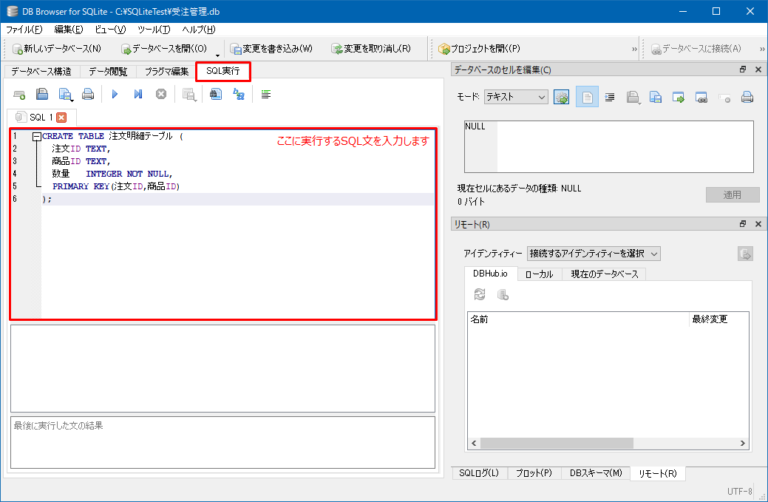Switch to the プラグマ編集 tab
This screenshot has width=768, height=502.
[x=167, y=72]
